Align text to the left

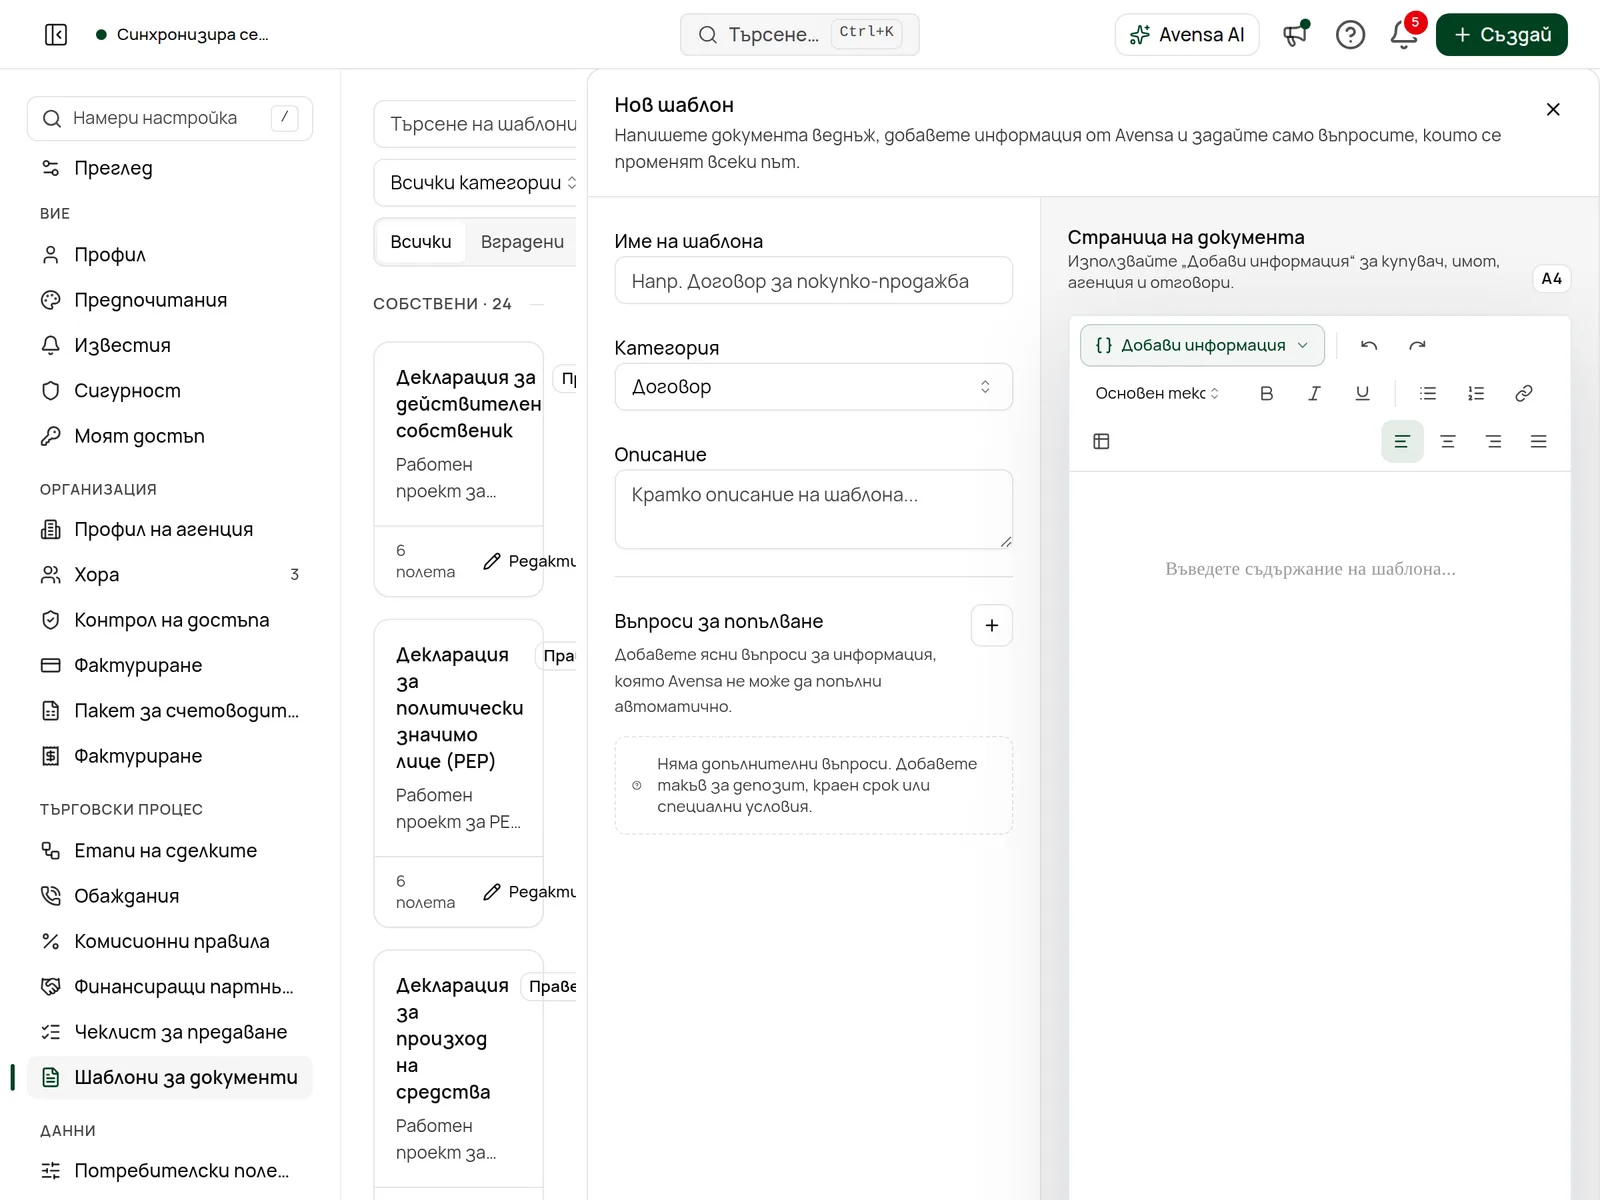point(1402,441)
